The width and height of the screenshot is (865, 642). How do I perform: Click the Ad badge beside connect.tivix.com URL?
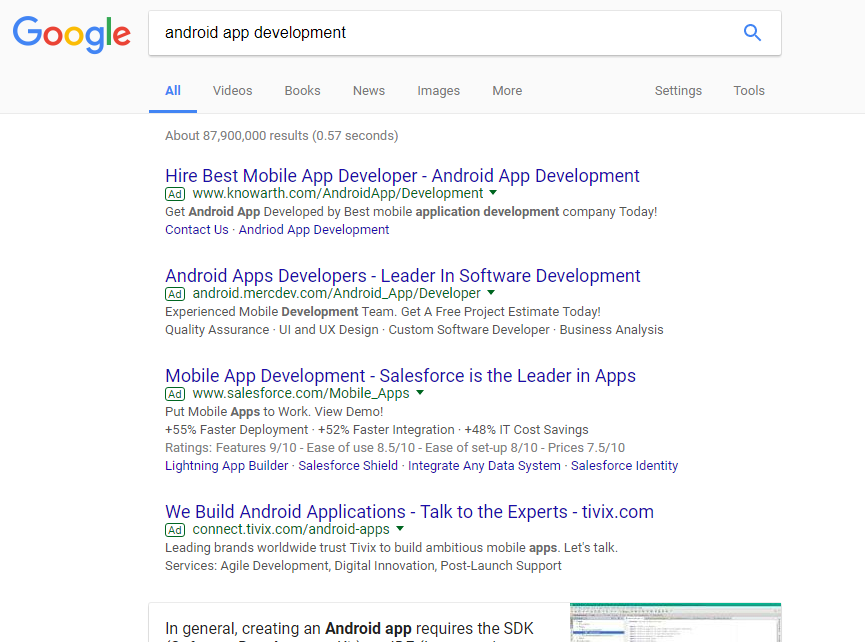[175, 530]
